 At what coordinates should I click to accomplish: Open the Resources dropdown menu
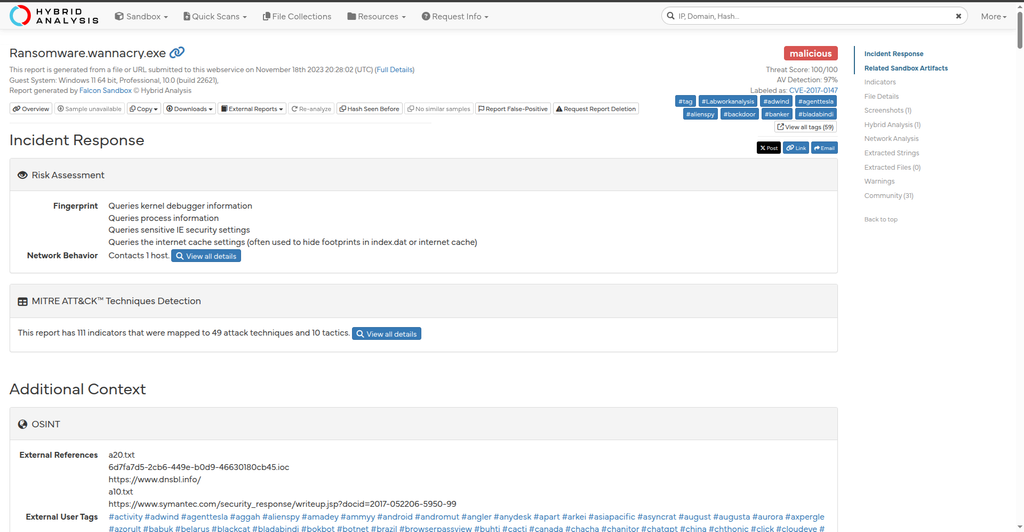tap(376, 16)
